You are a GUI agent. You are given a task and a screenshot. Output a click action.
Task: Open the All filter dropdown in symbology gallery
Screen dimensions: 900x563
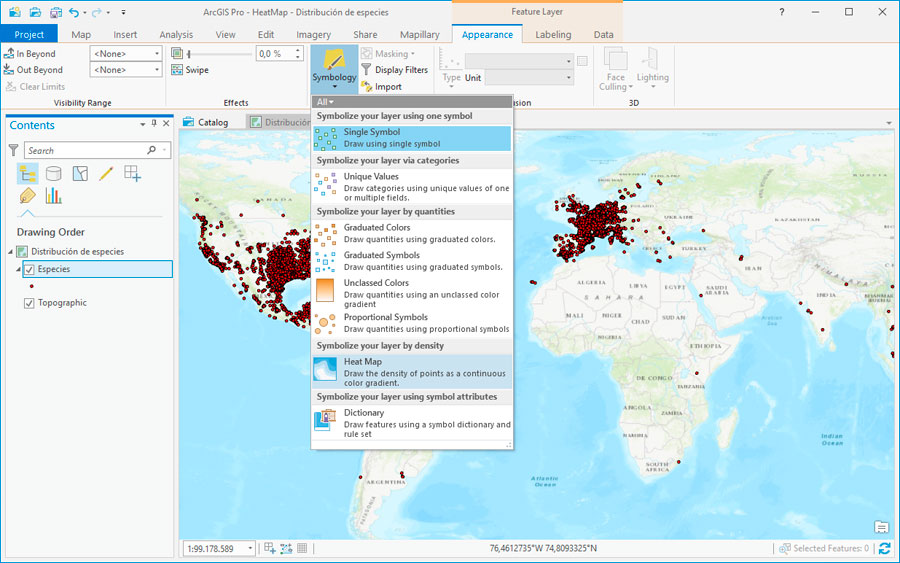pos(325,102)
